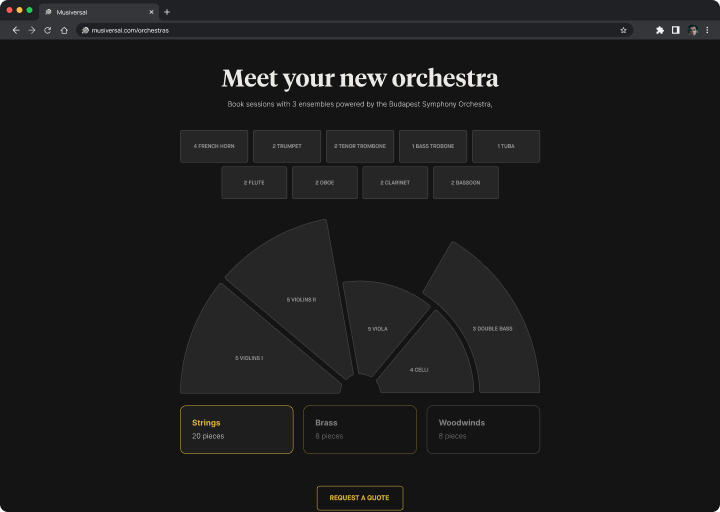The image size is (720, 512).
Task: Open the user profile avatar
Action: tap(693, 30)
